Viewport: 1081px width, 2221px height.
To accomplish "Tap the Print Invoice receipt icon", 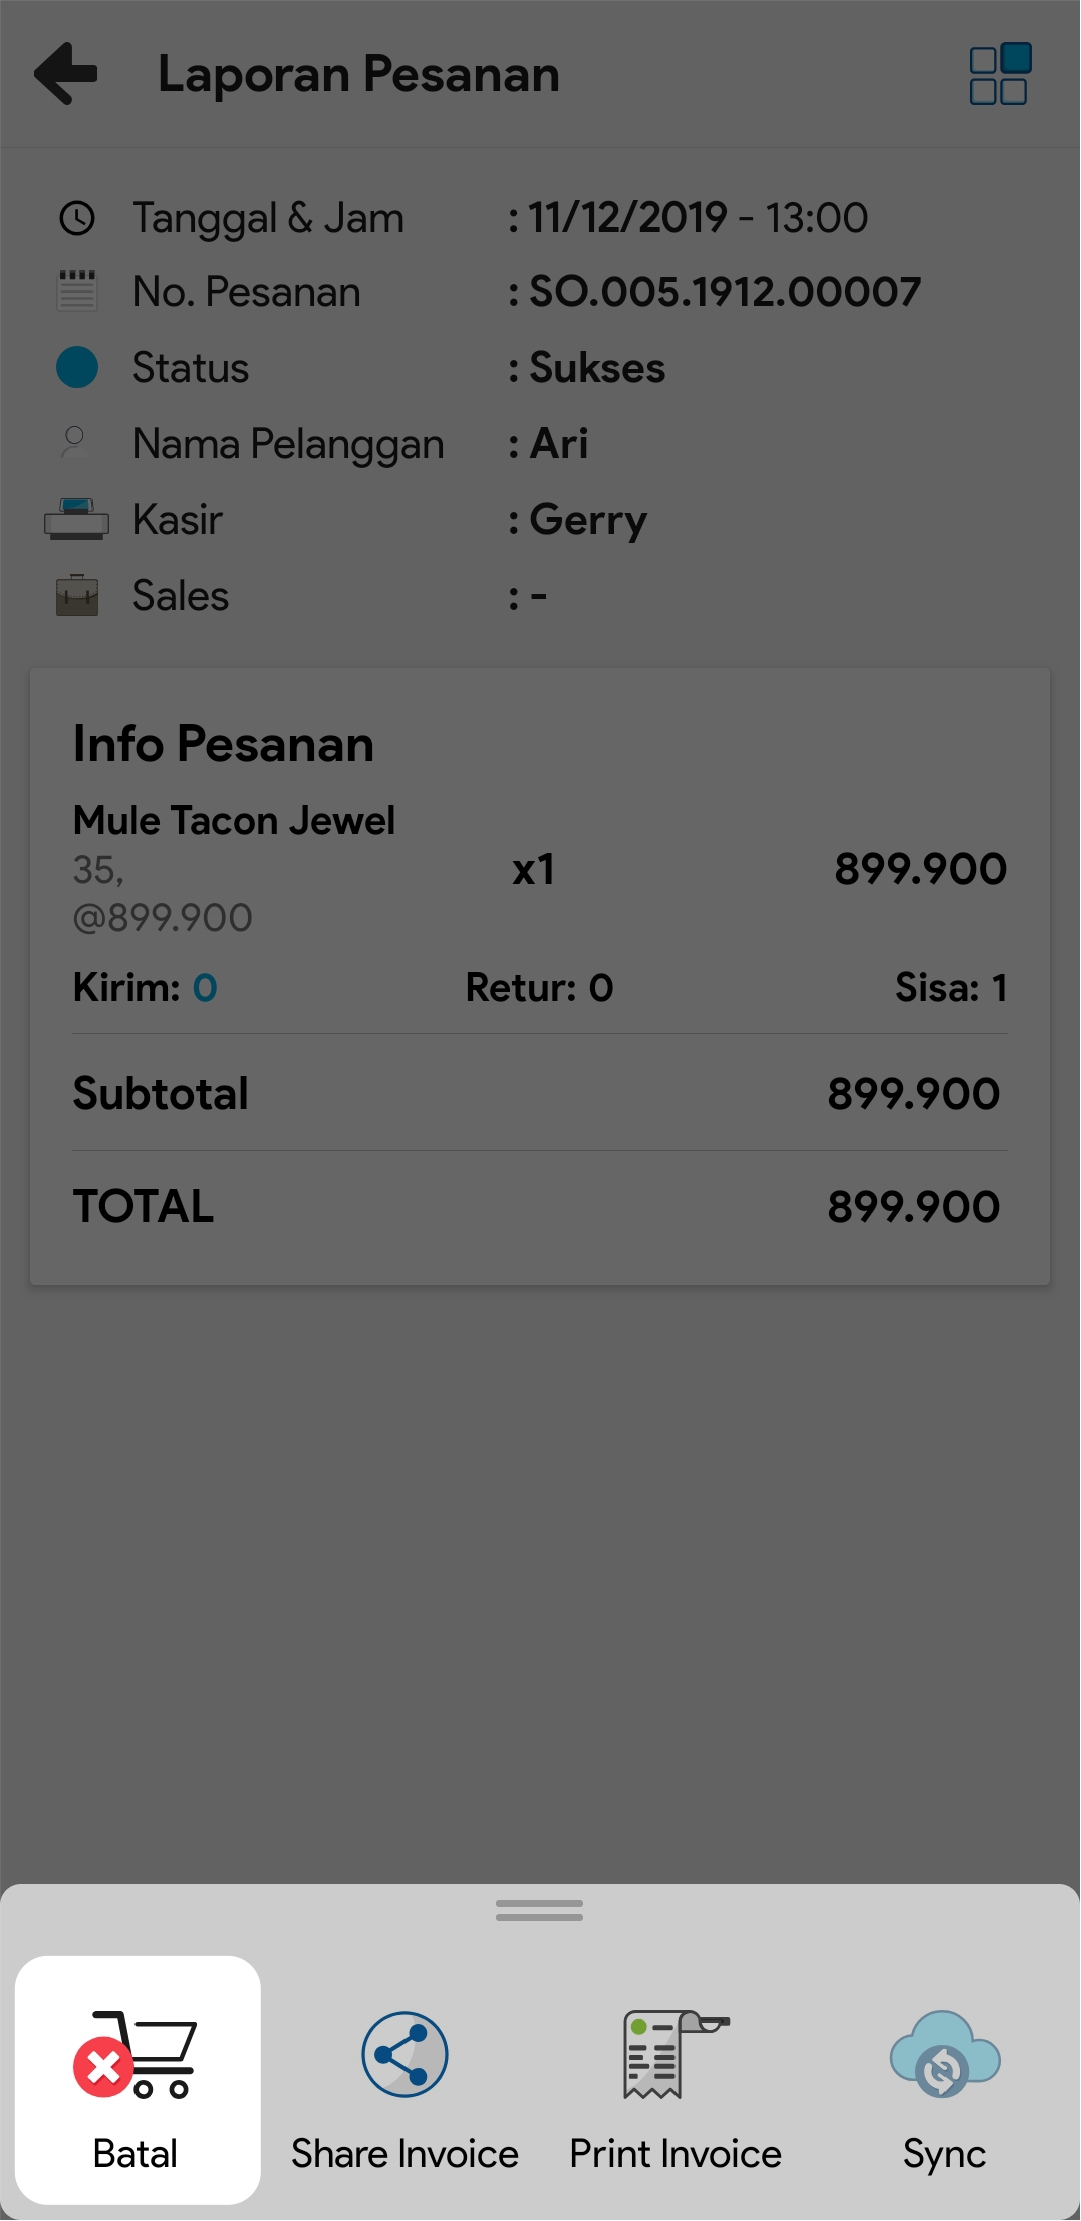I will pyautogui.click(x=675, y=2055).
